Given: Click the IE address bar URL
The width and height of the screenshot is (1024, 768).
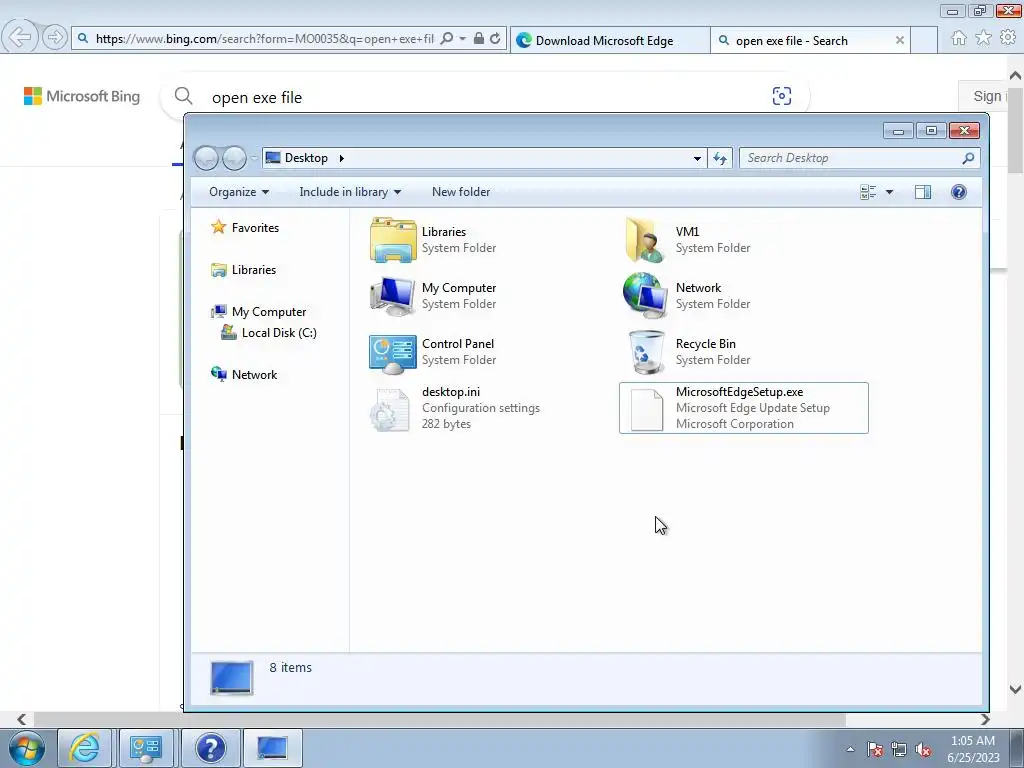Looking at the screenshot, I should coord(264,39).
